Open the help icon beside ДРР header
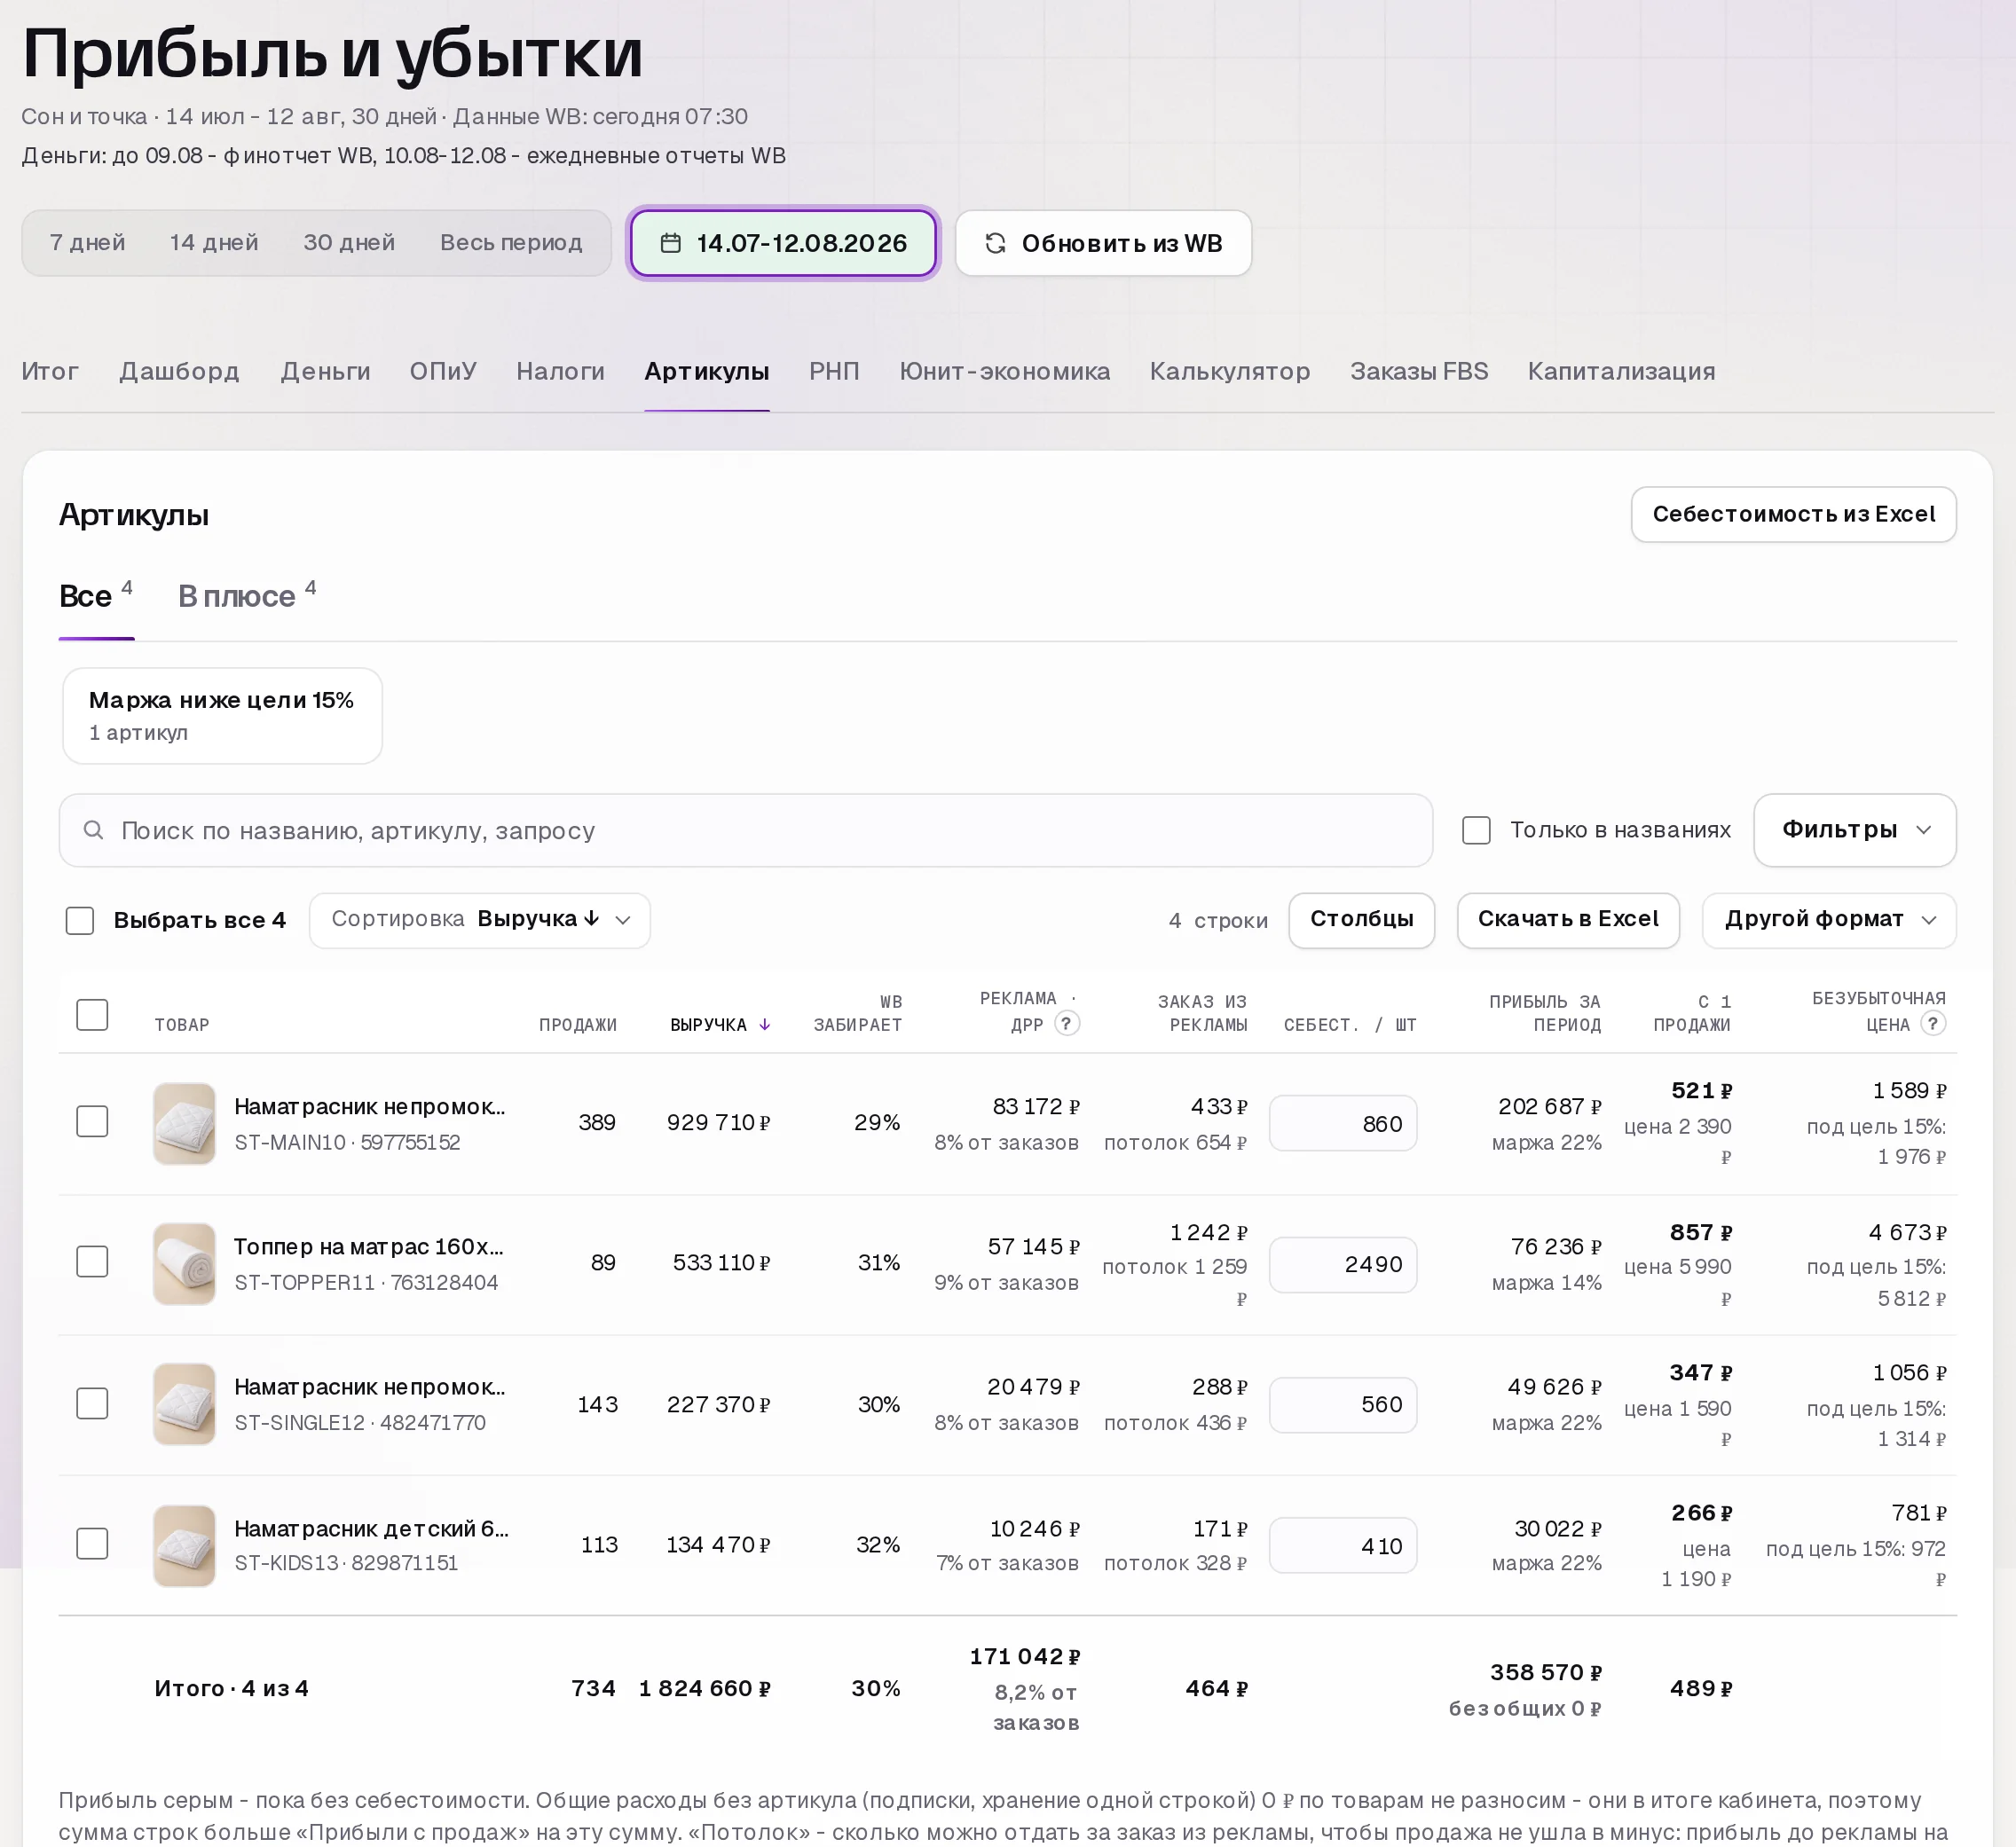This screenshot has height=1847, width=2016. (x=1067, y=1023)
